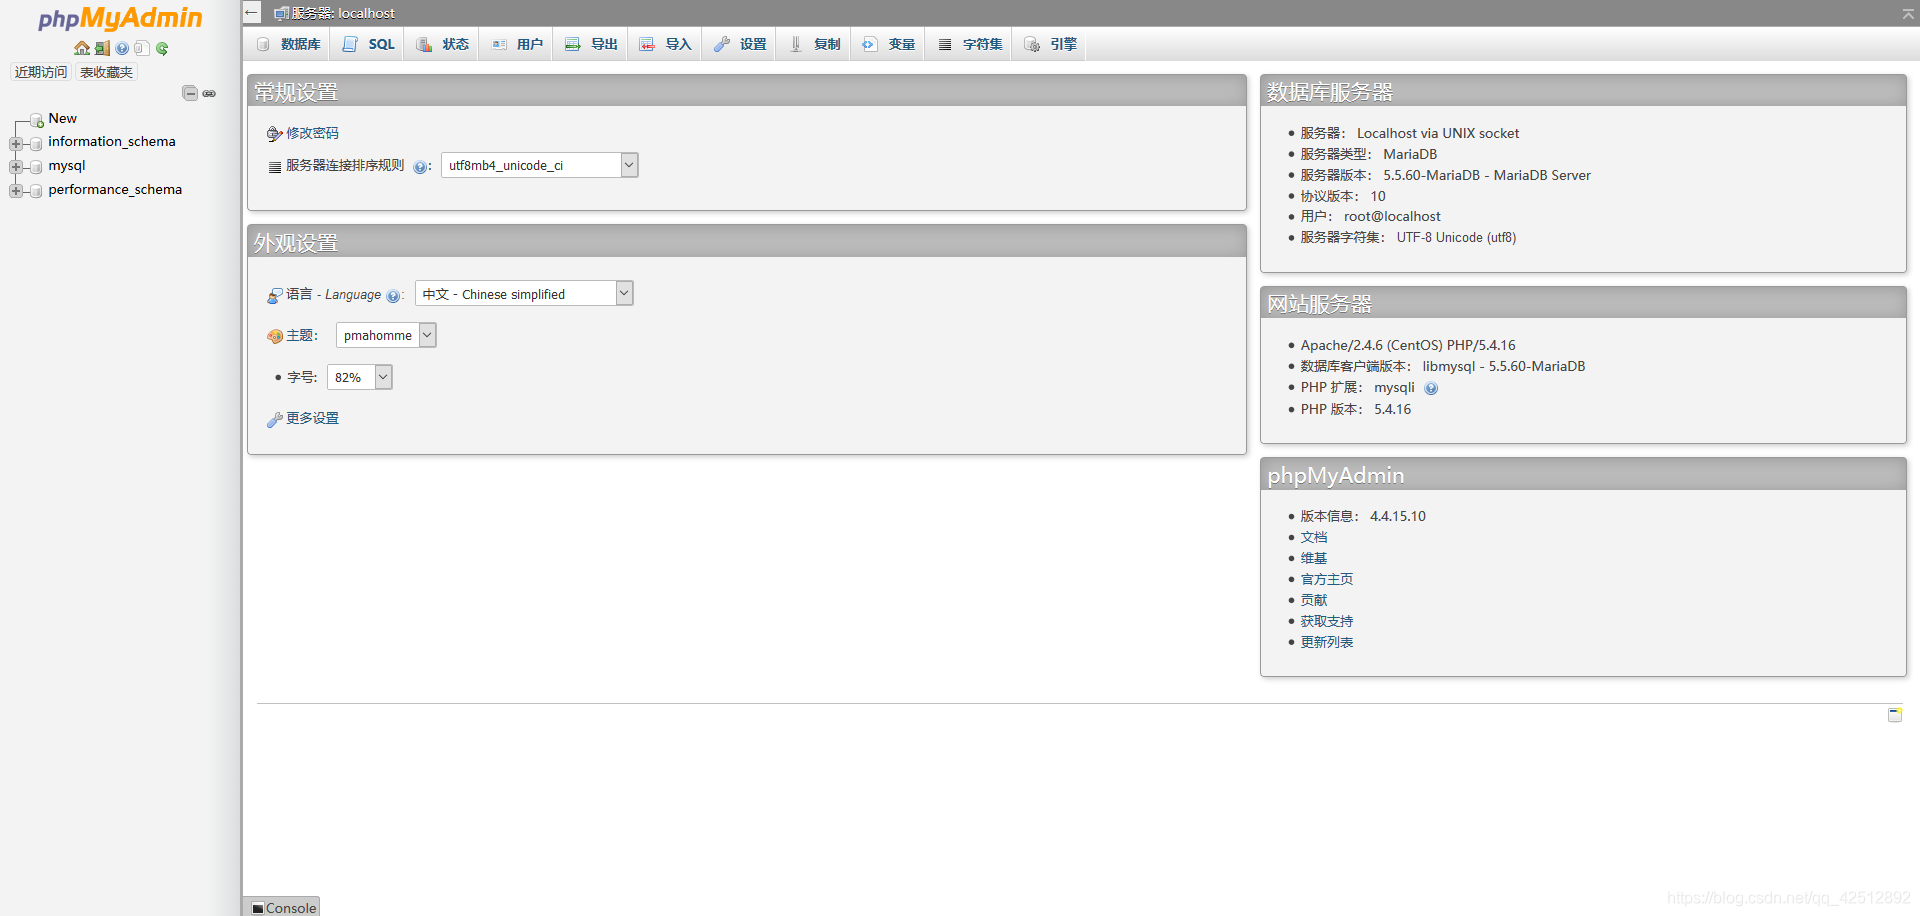This screenshot has height=916, width=1920.
Task: Open the Language dropdown Chinese simplified
Action: 524,293
